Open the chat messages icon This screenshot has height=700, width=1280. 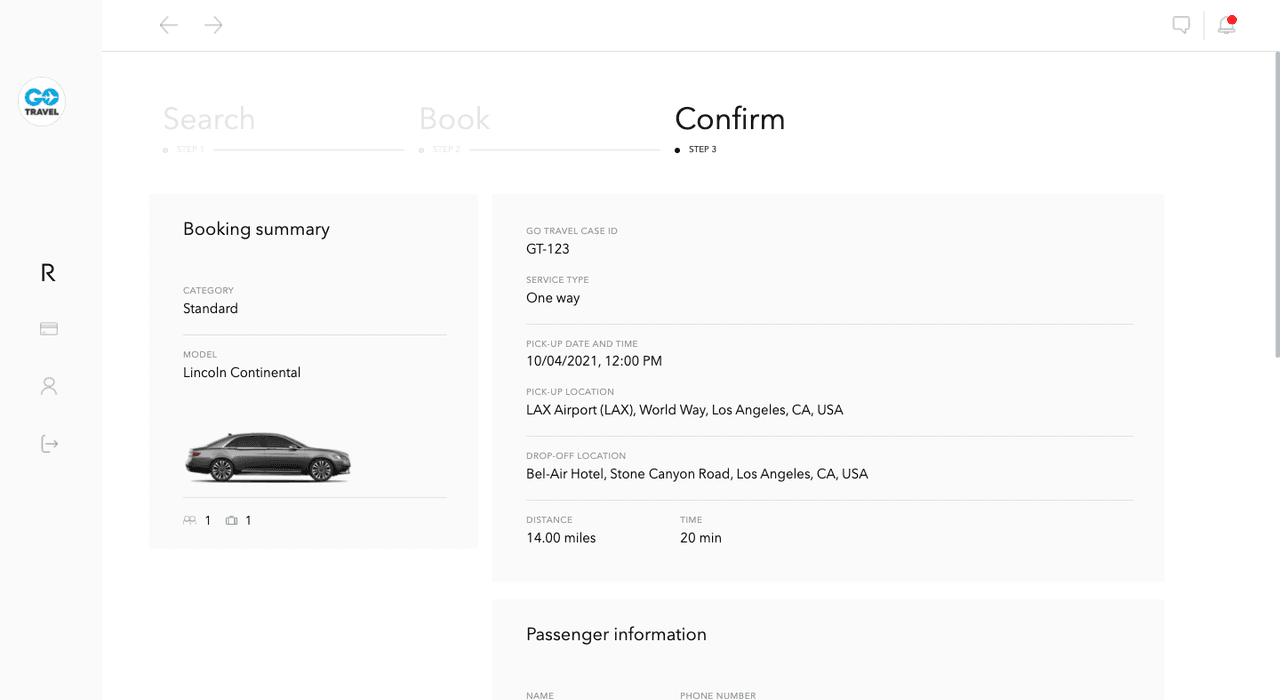(1181, 25)
